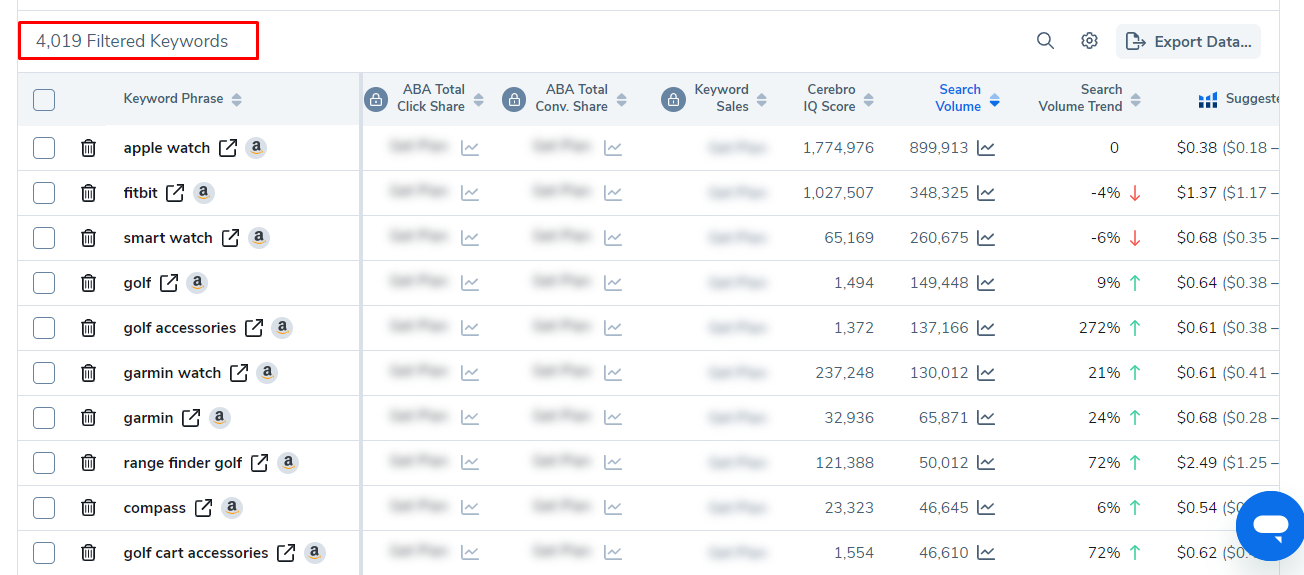
Task: Click the search magnifier icon
Action: [1045, 41]
